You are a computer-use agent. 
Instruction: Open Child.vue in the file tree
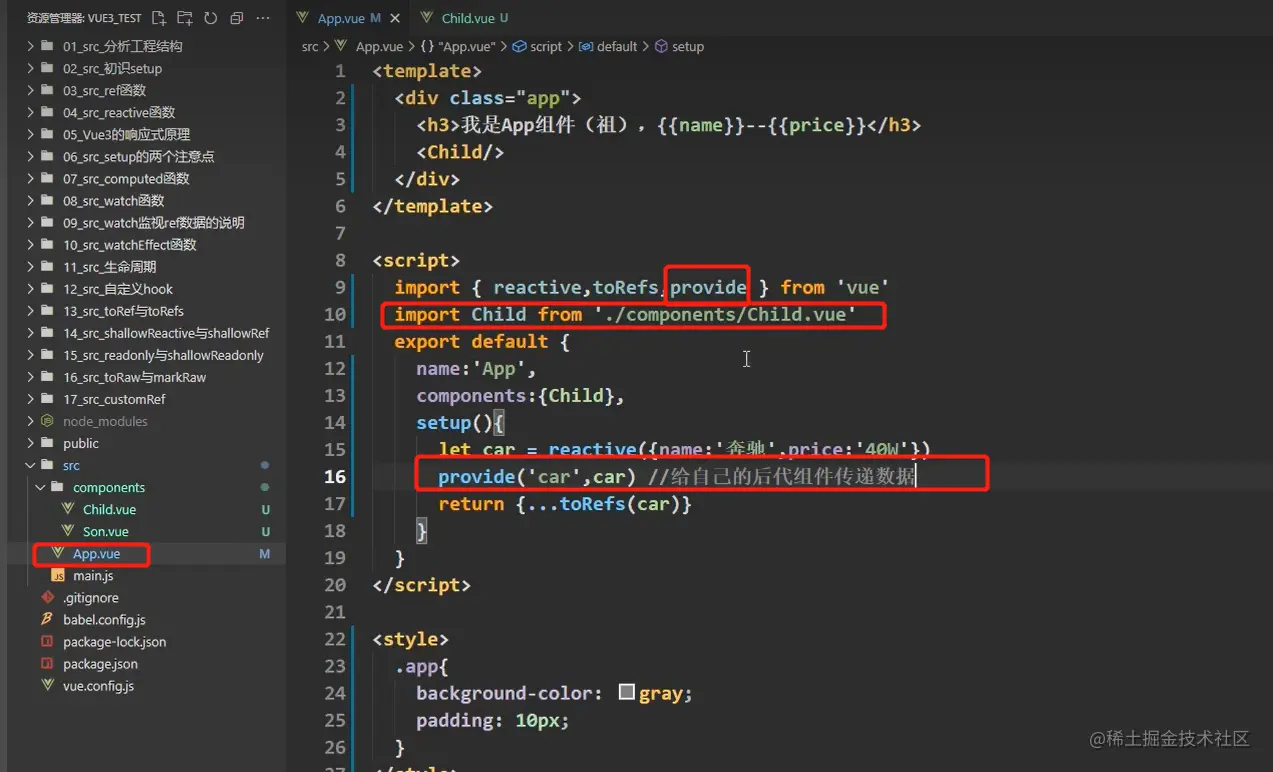(x=109, y=509)
